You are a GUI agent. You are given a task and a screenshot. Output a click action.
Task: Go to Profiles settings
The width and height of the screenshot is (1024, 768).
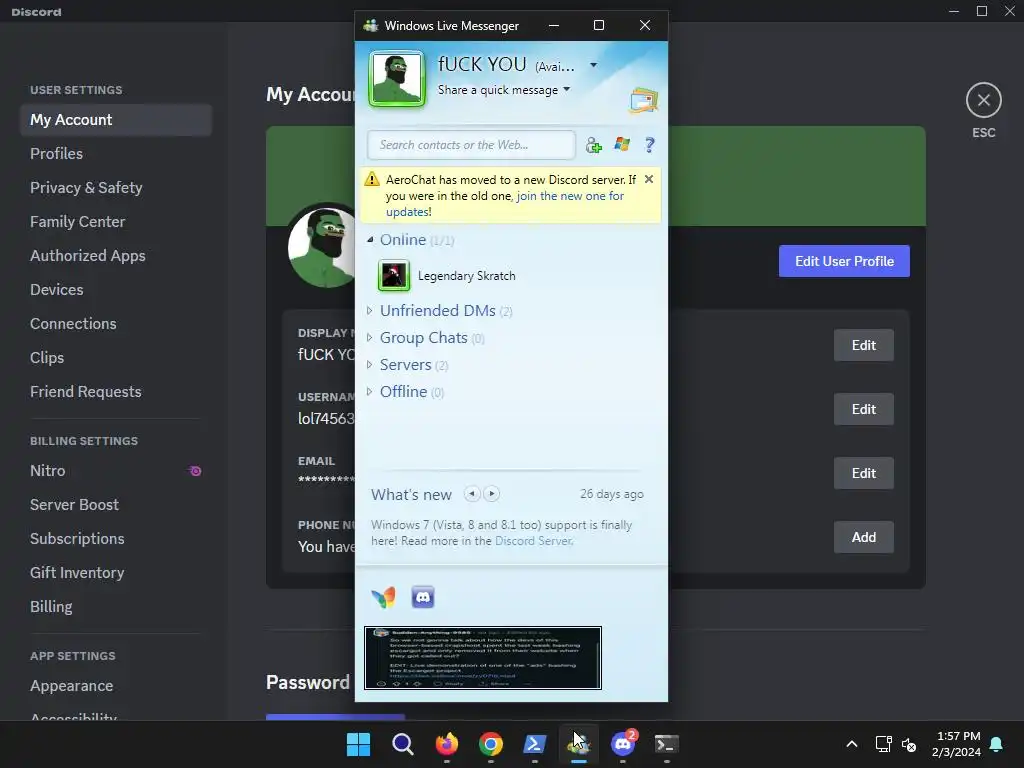click(x=116, y=154)
